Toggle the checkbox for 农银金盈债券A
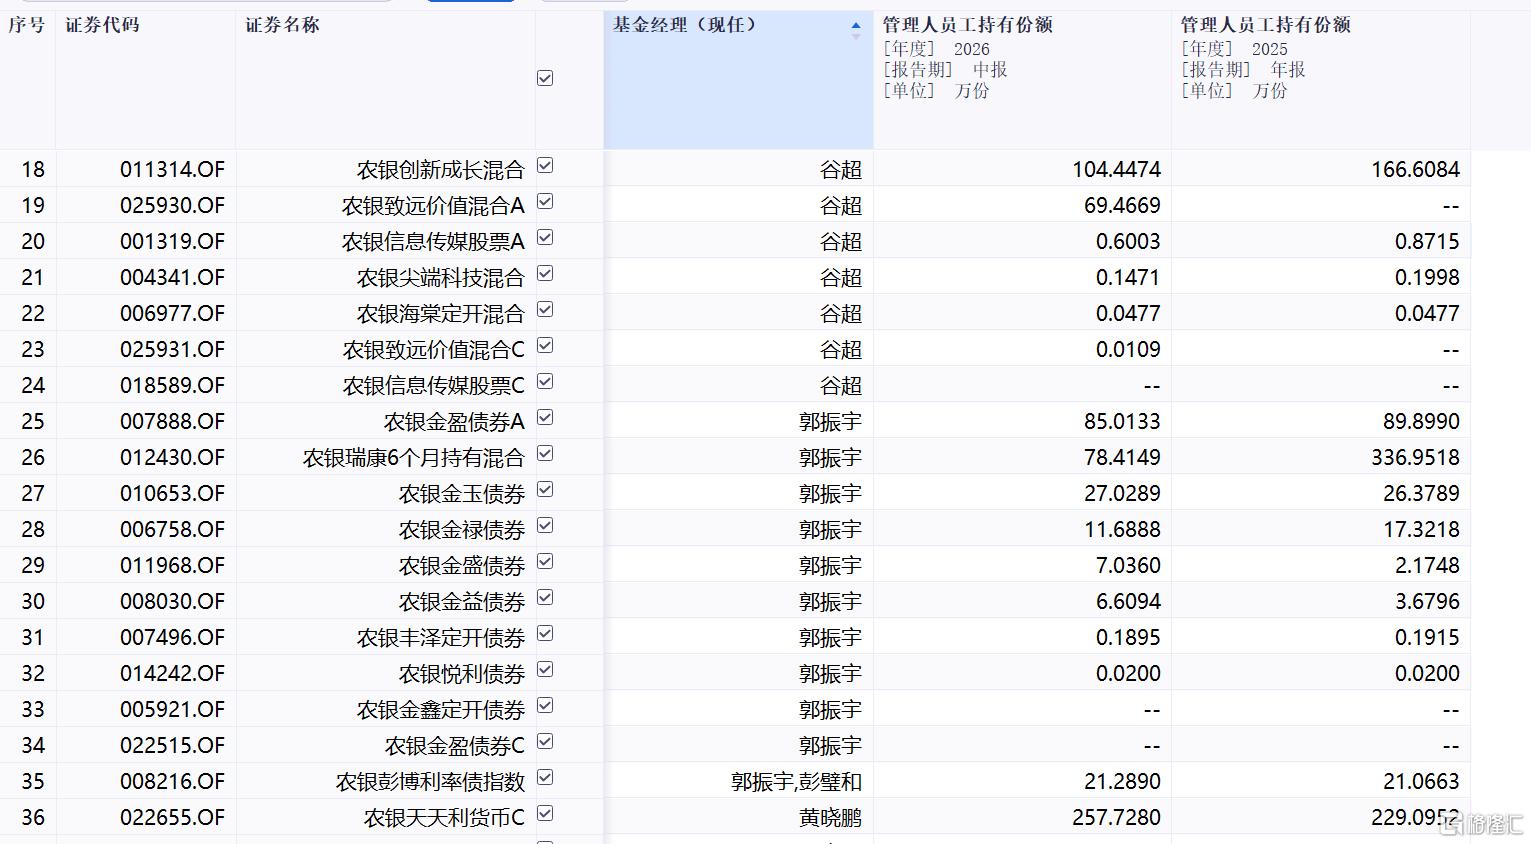This screenshot has width=1531, height=844. coord(545,418)
